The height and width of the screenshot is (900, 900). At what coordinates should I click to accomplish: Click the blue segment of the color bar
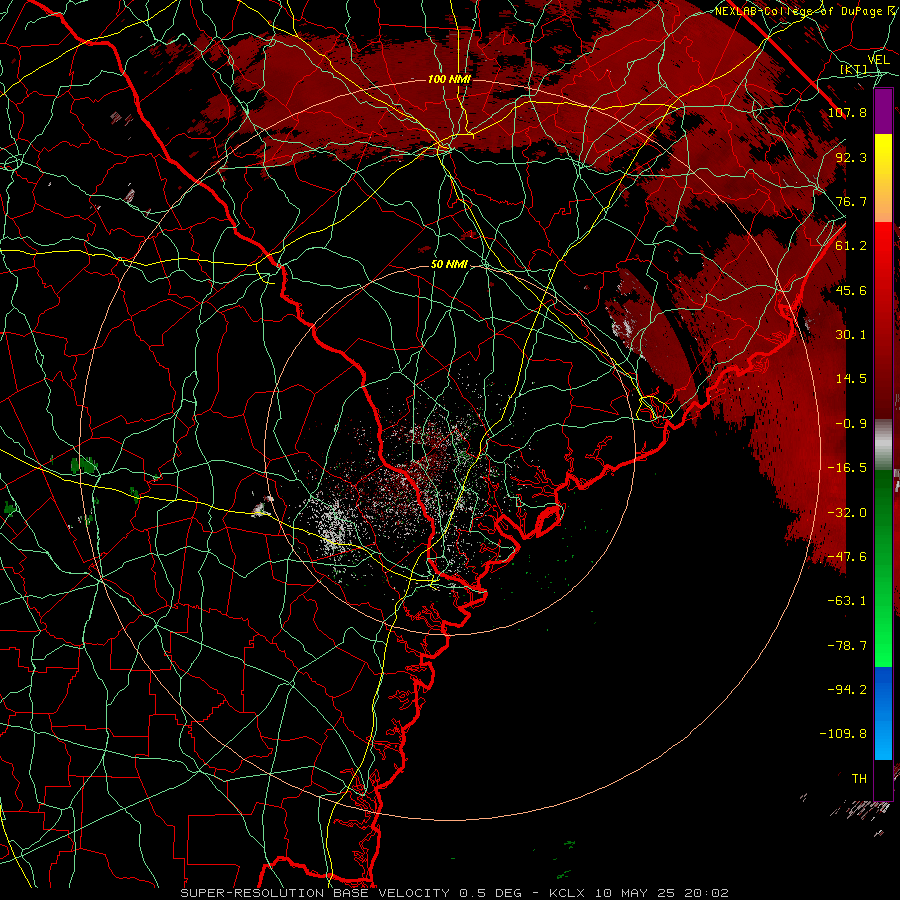(x=883, y=713)
